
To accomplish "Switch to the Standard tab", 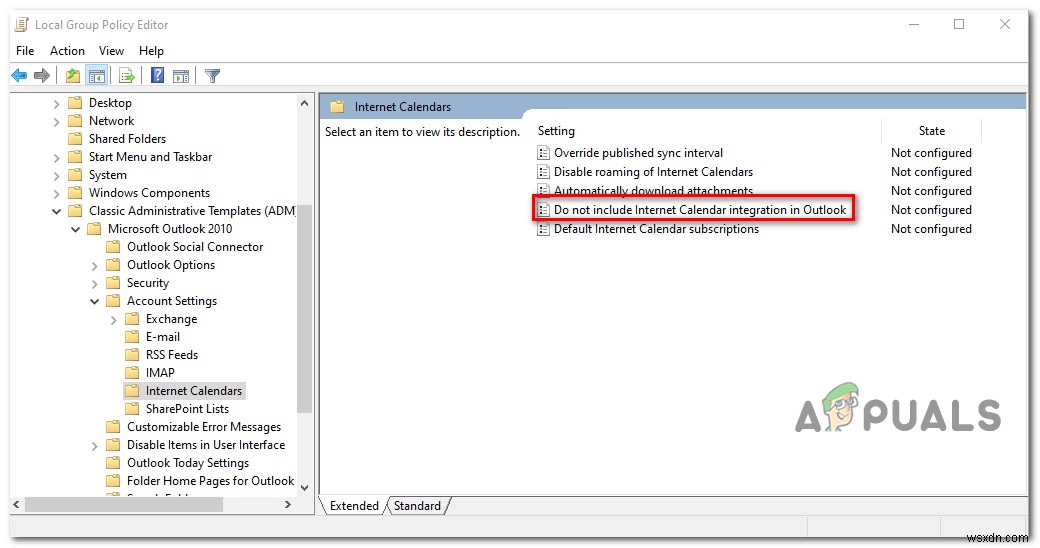I will pos(417,506).
